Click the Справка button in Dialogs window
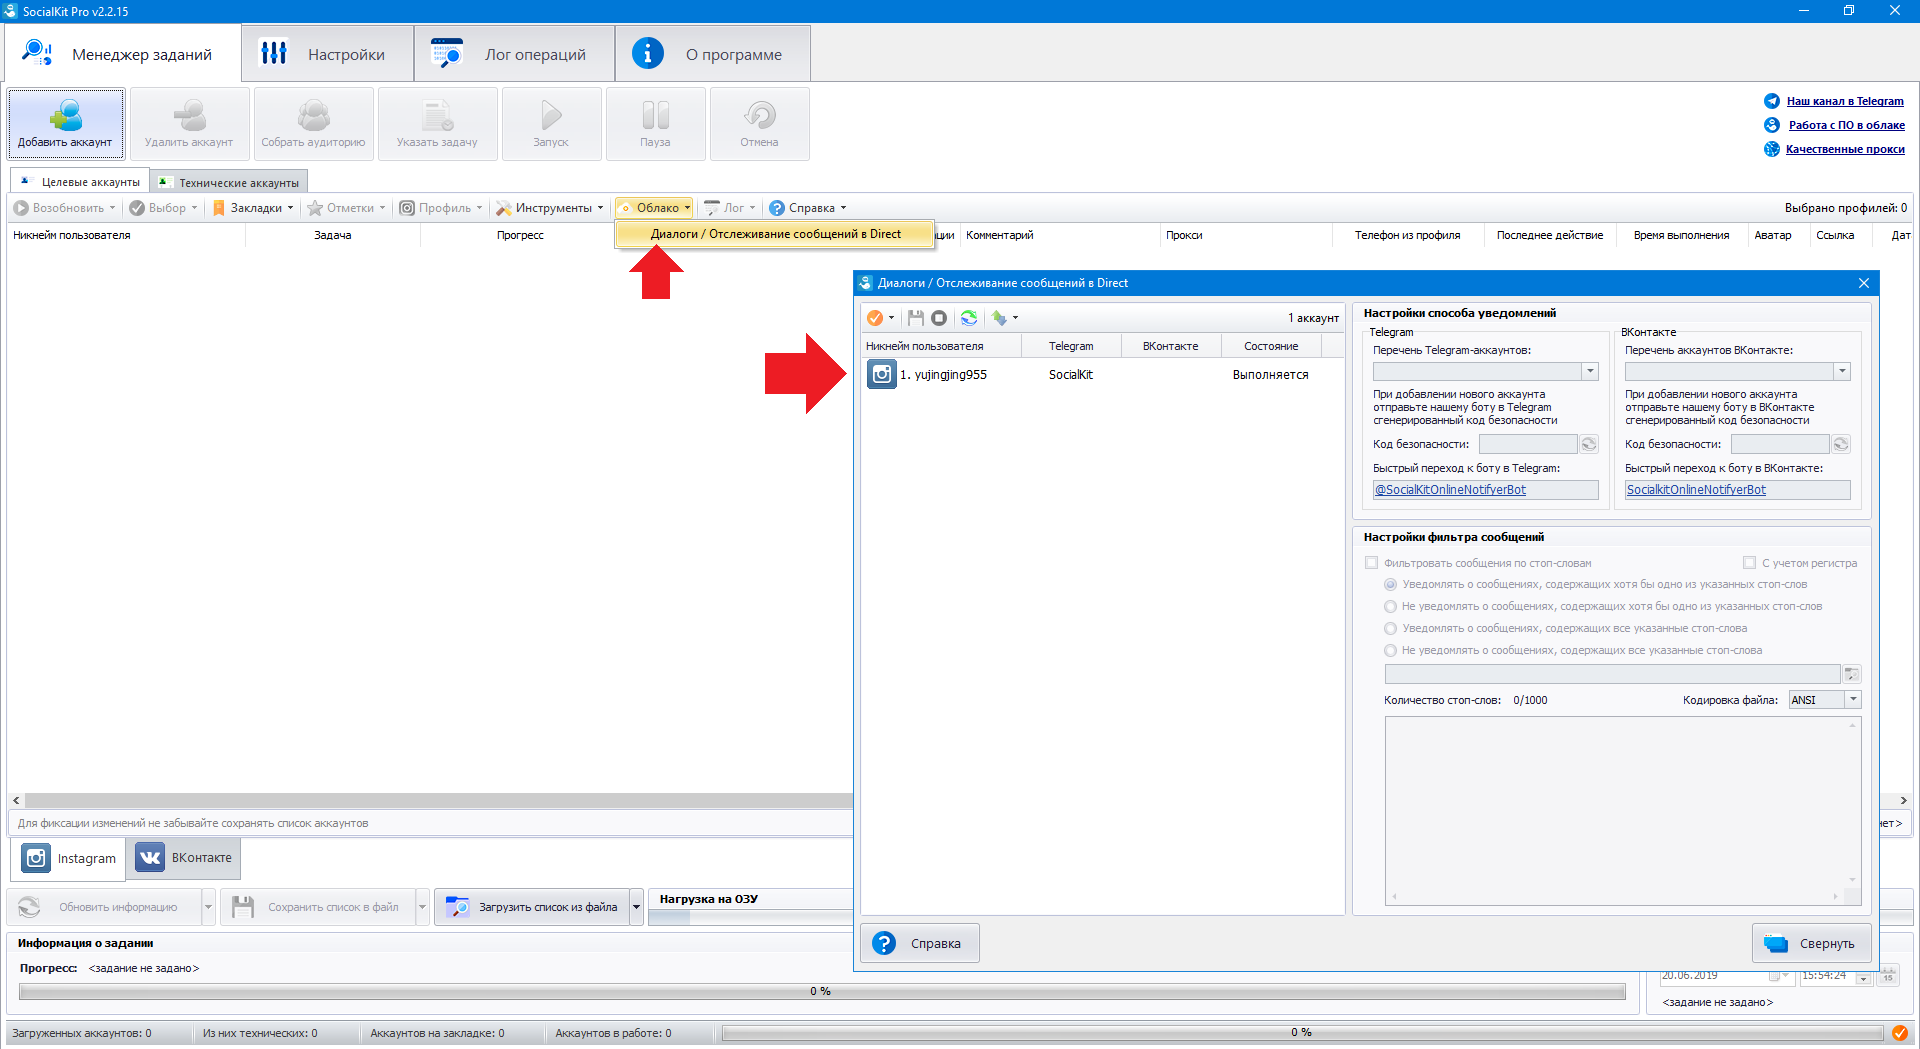Viewport: 1920px width, 1049px height. coord(920,943)
